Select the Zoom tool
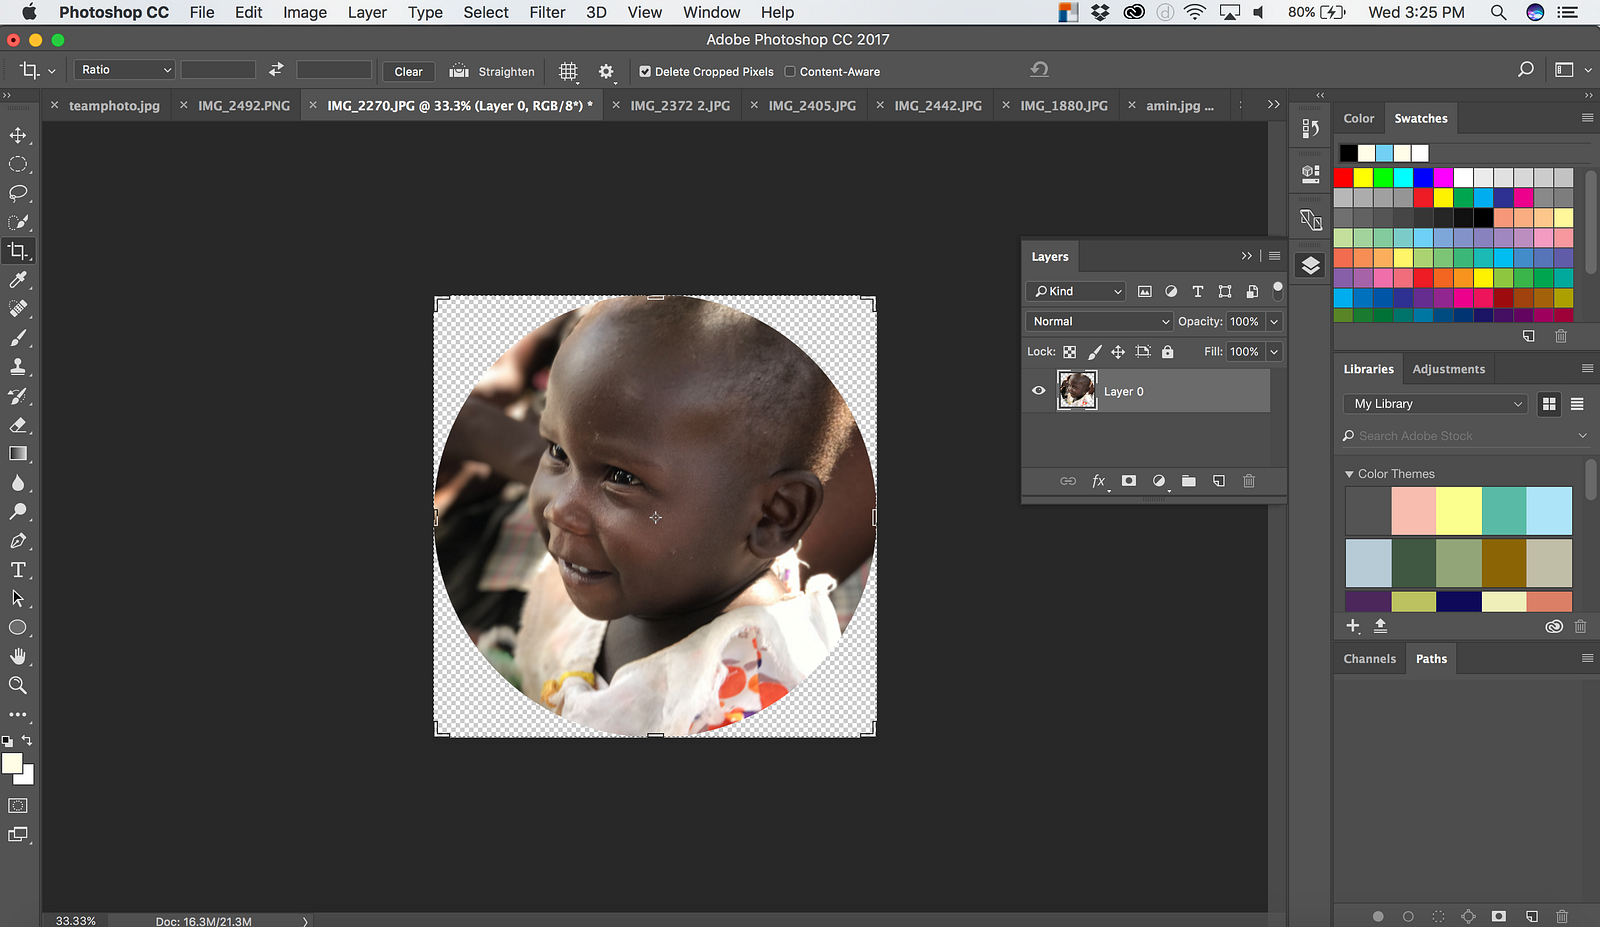The image size is (1600, 927). [x=18, y=686]
